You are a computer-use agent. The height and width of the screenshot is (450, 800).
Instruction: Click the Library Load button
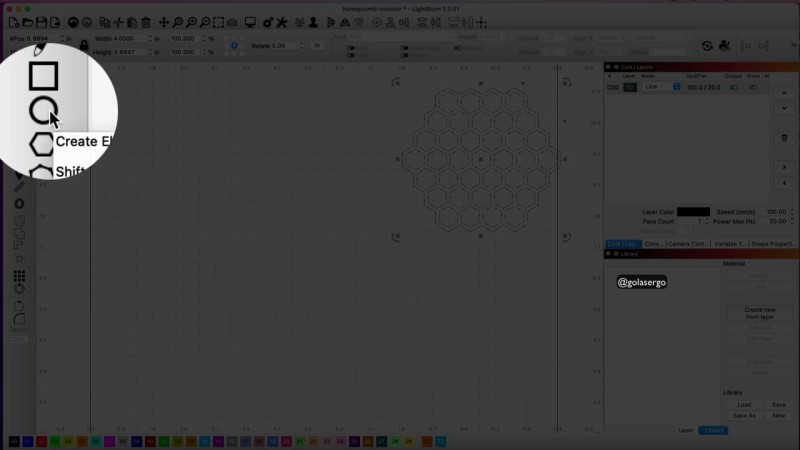point(744,405)
